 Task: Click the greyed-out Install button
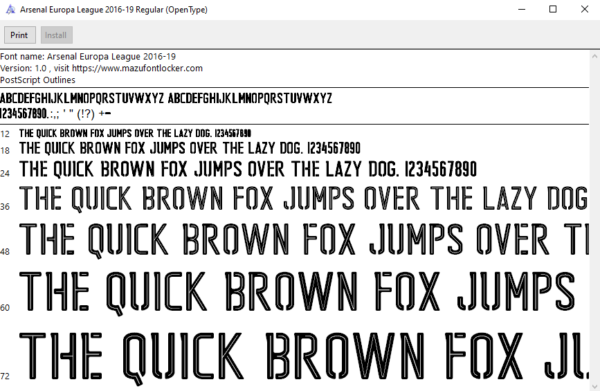(56, 35)
